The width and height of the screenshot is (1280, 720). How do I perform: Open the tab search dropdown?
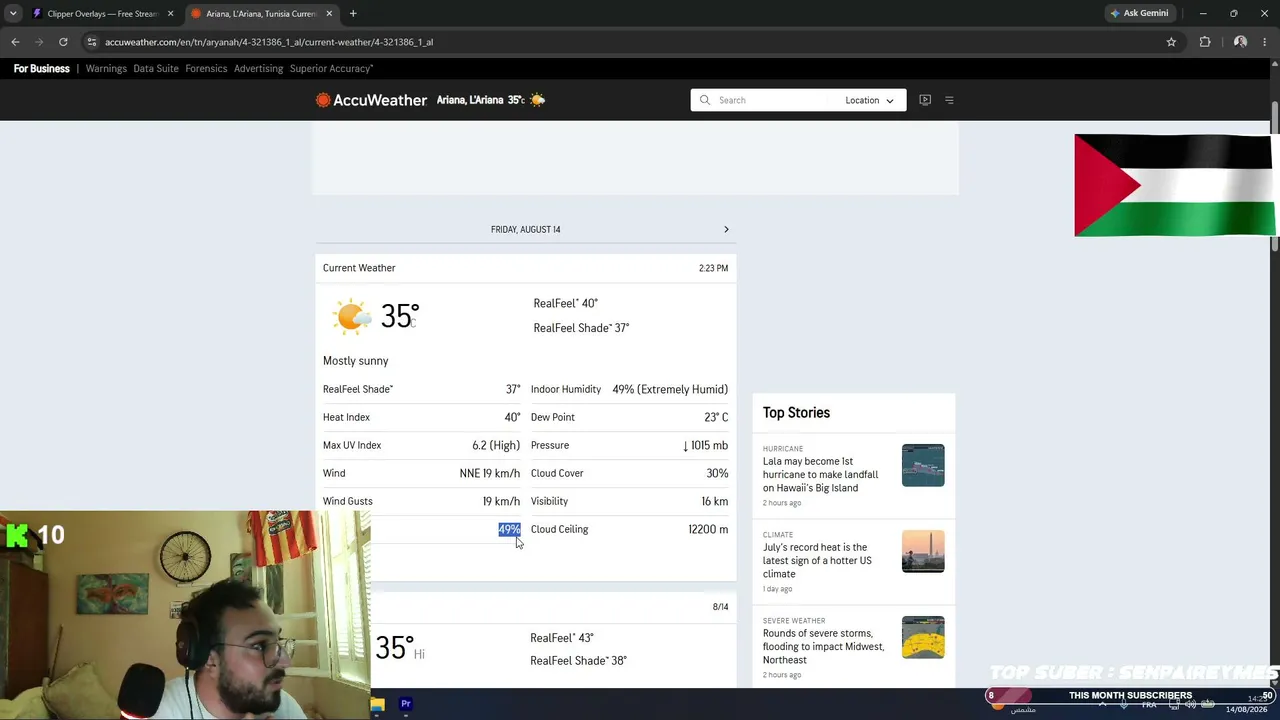12,14
